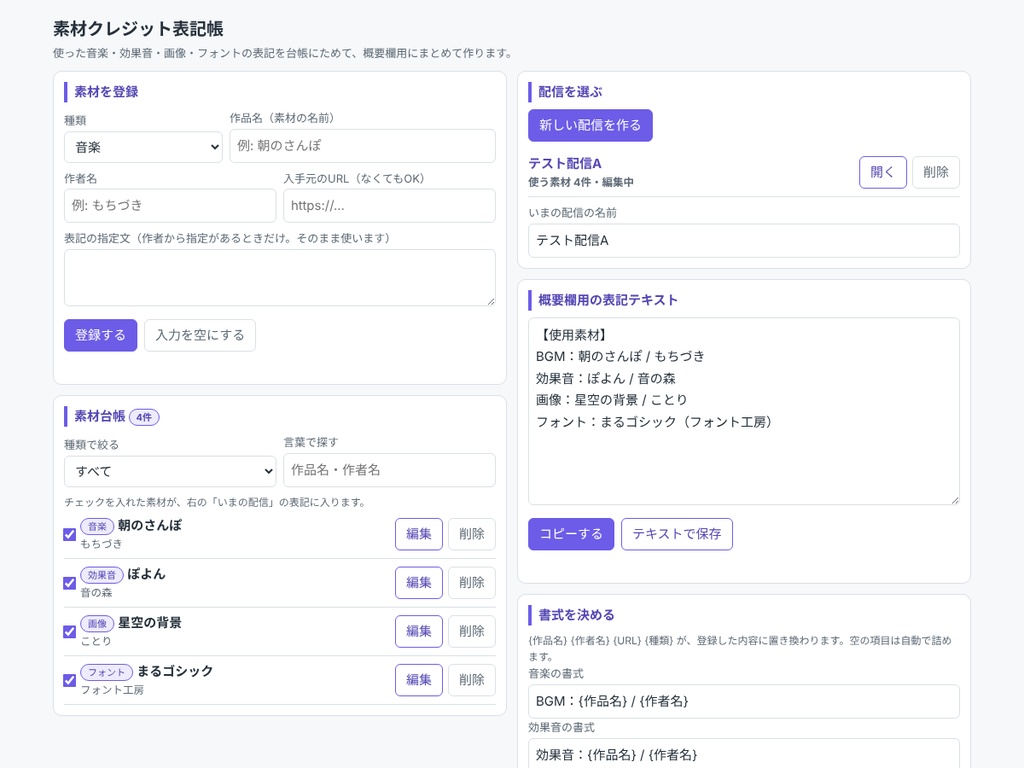The image size is (1024, 768).
Task: Delete the まるゴシック entry
Action: click(x=472, y=680)
